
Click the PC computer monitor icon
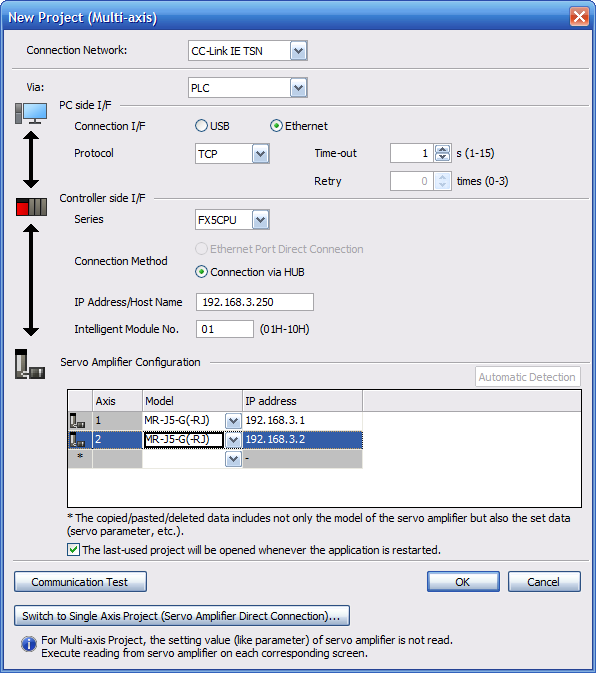(31, 113)
